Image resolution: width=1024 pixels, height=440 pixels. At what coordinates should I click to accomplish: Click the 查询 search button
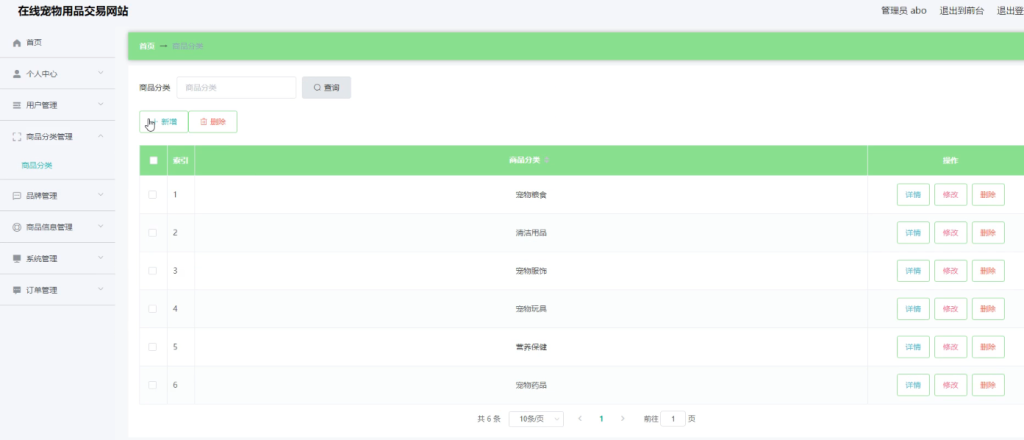[x=327, y=87]
